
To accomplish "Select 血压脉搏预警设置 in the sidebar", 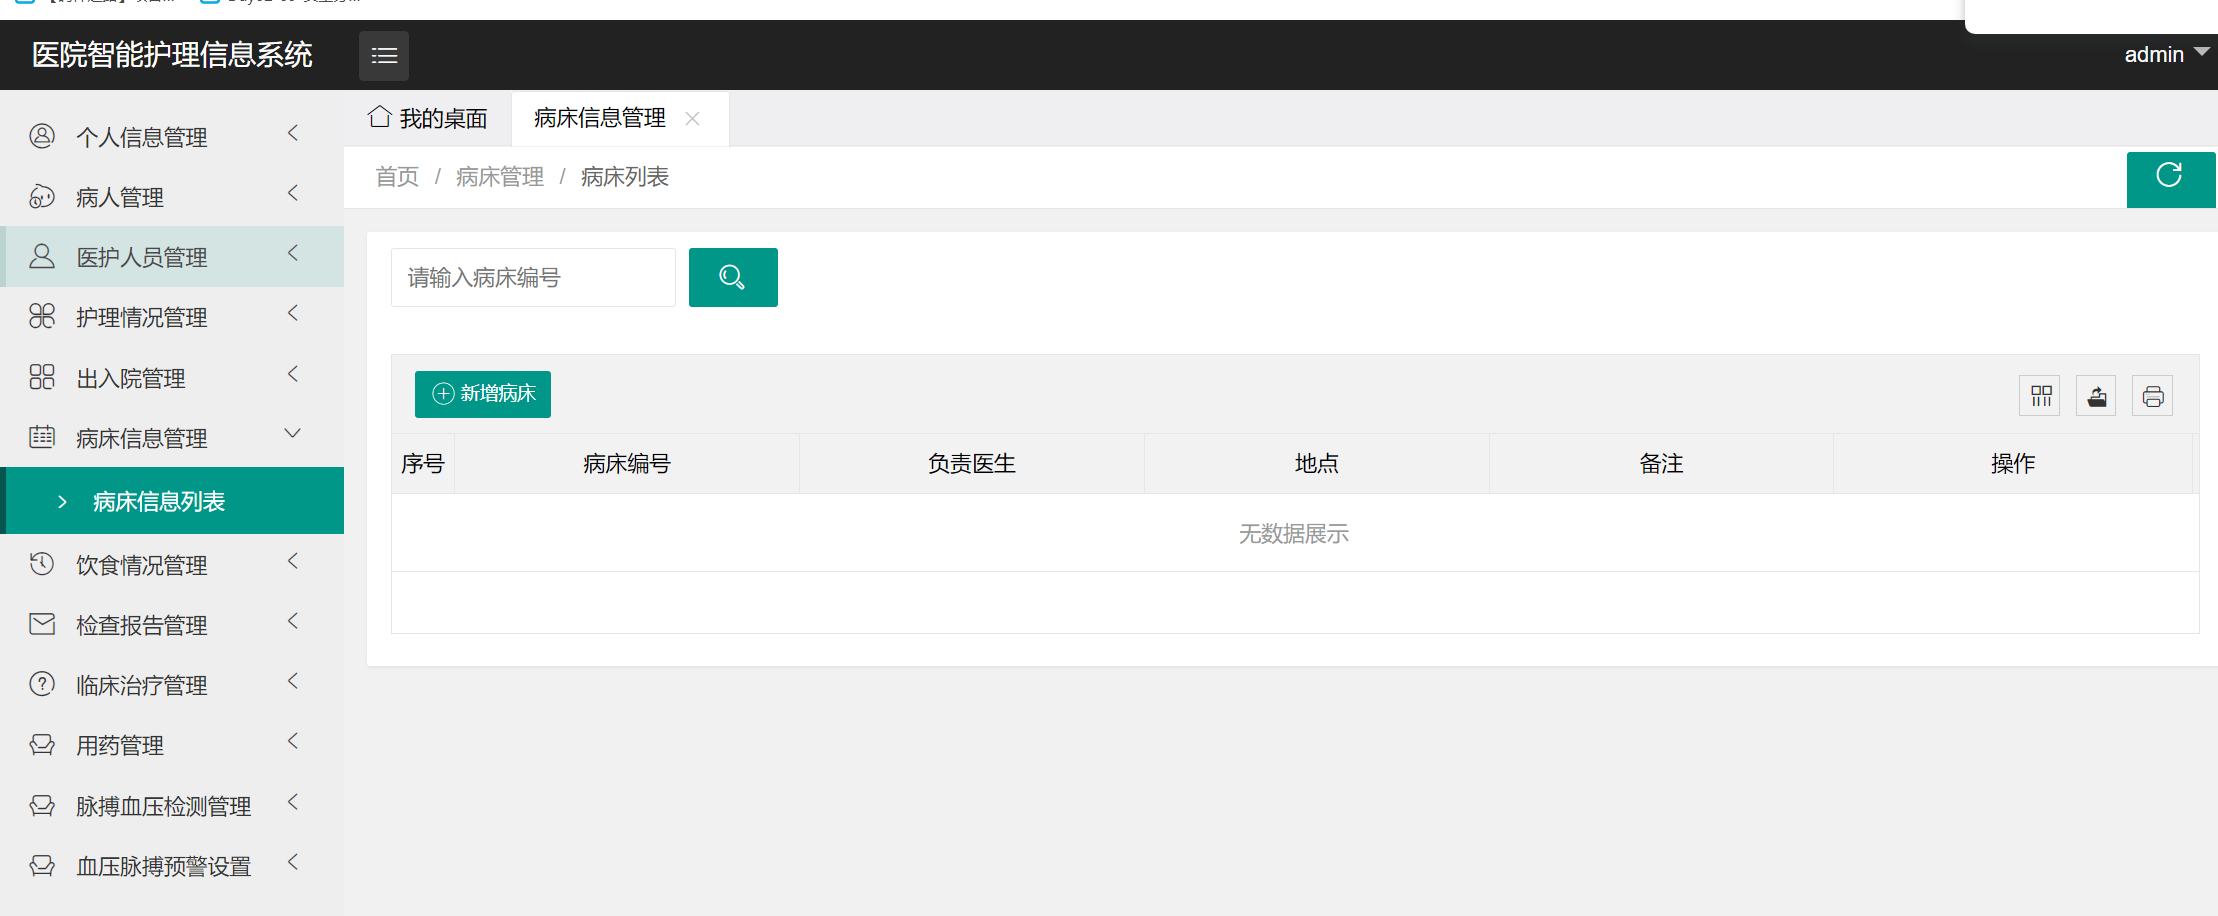I will click(163, 865).
